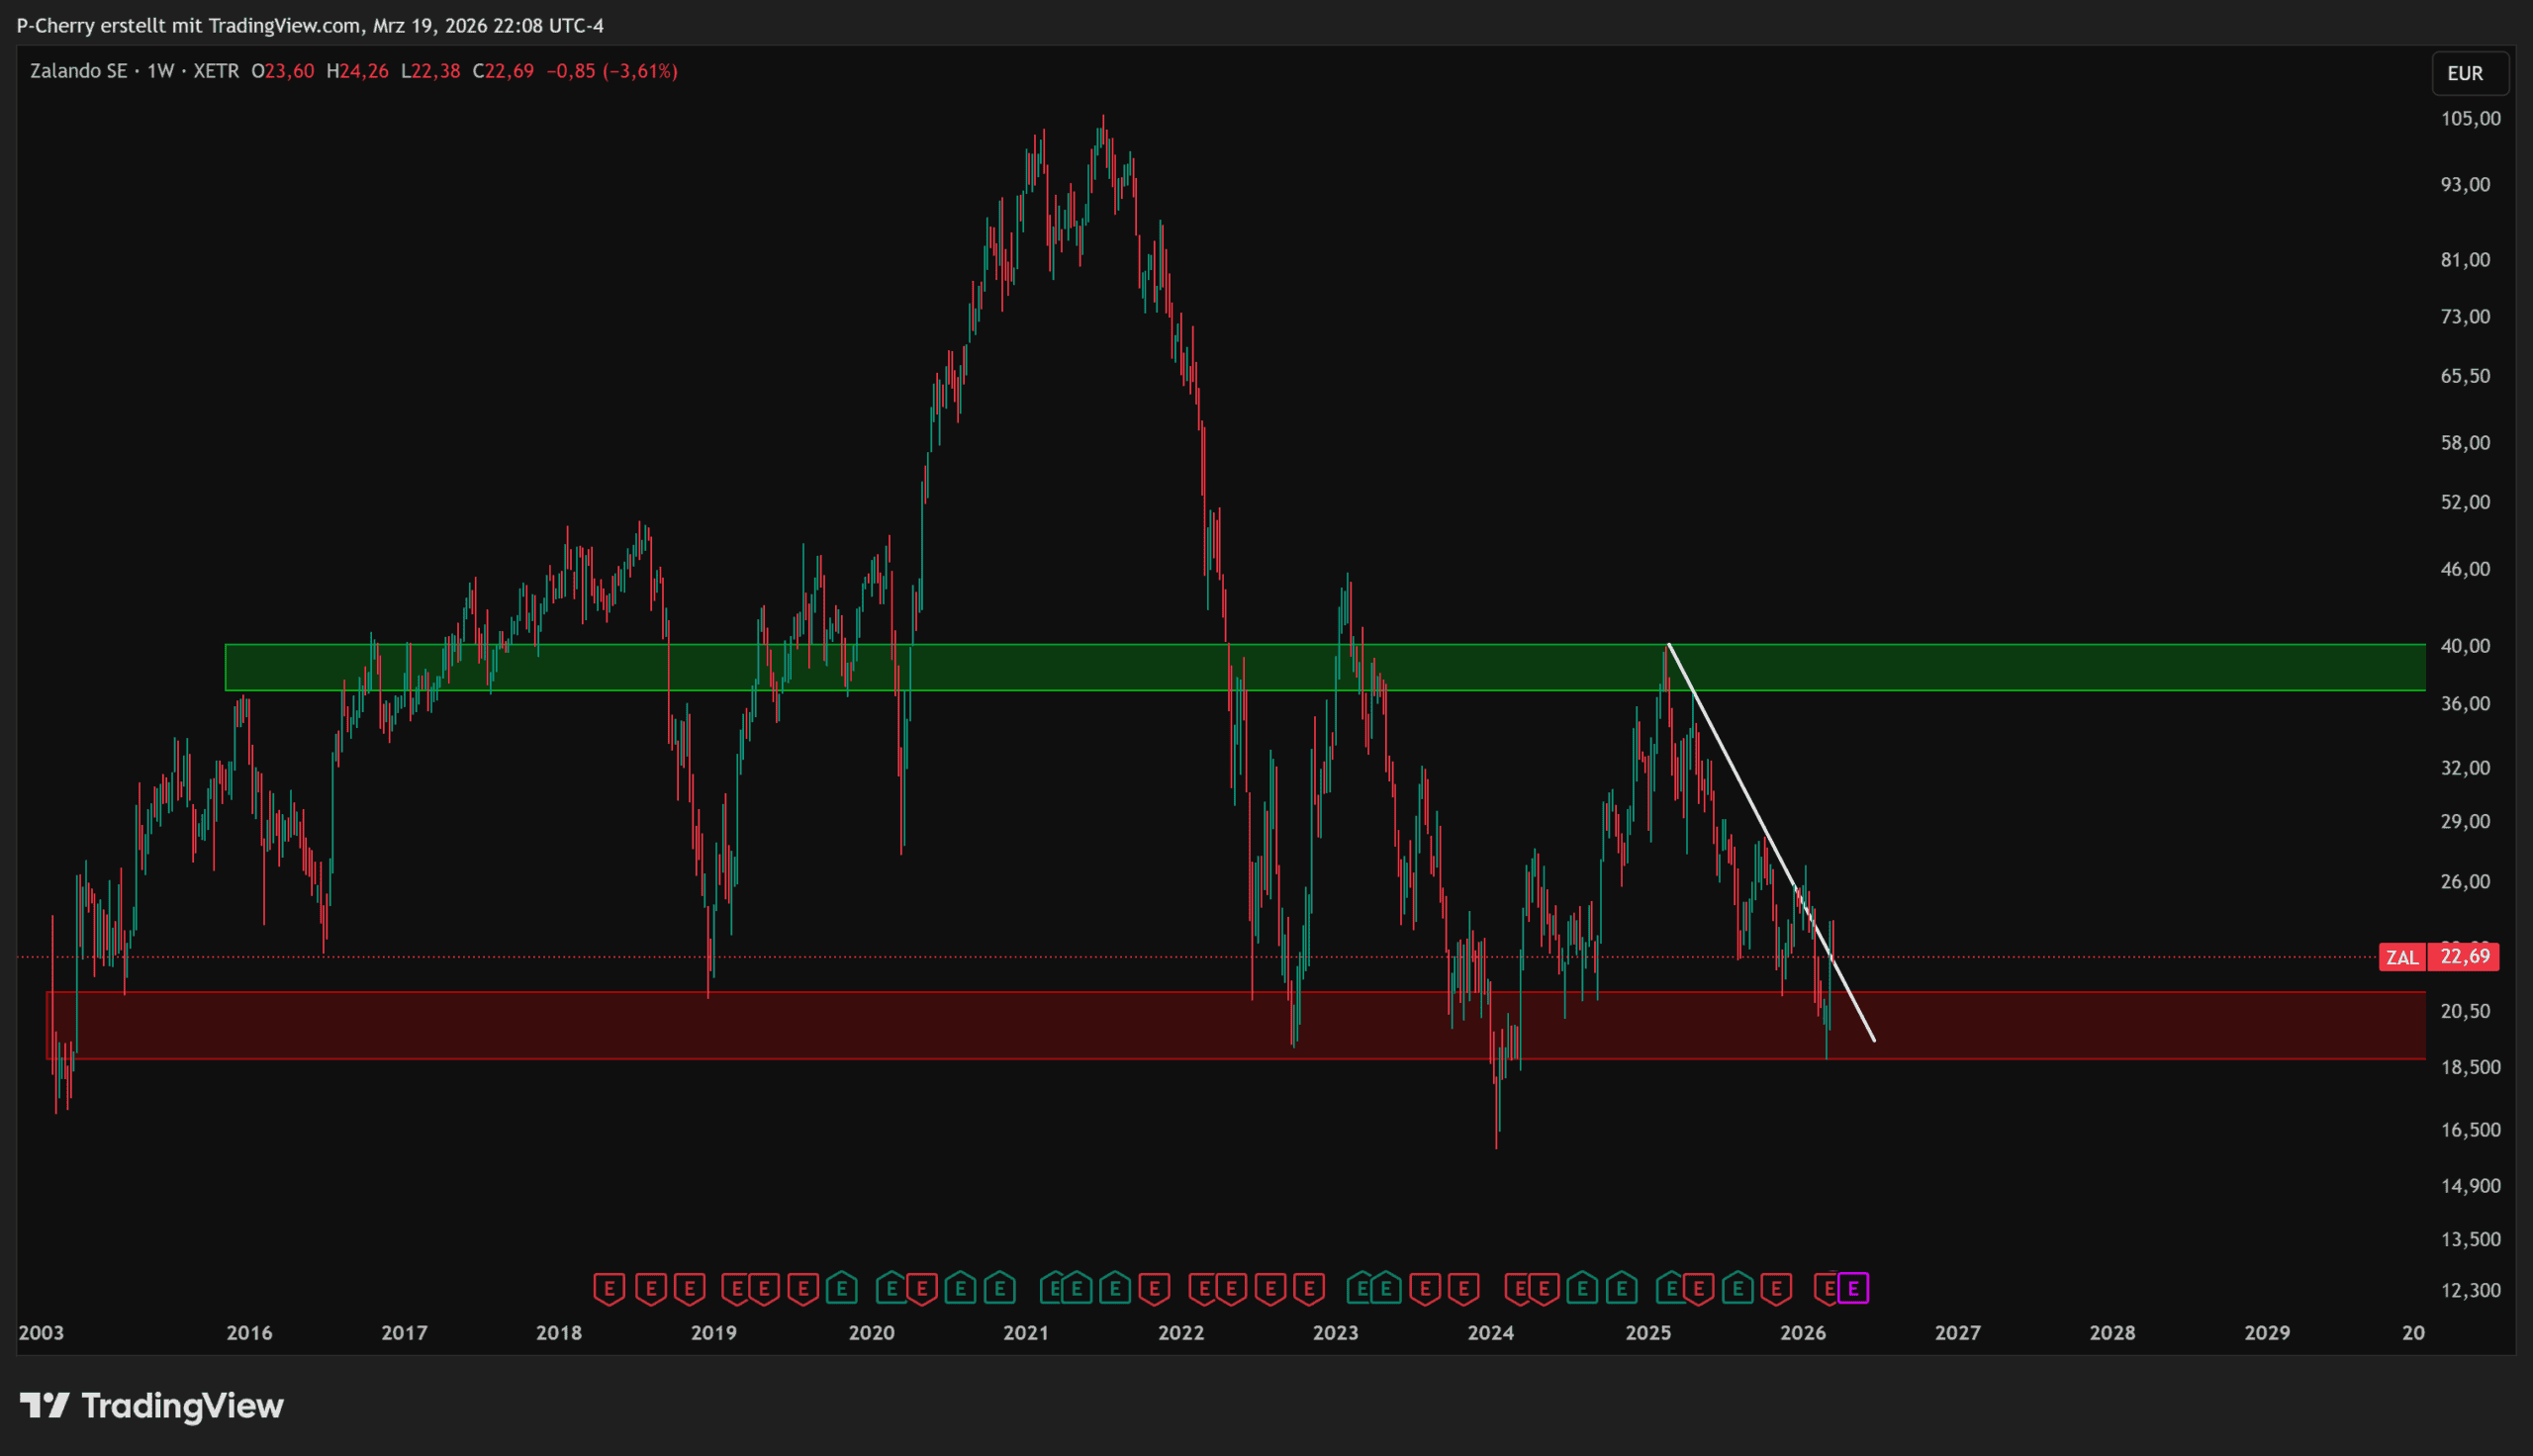Click the Zalando SE symbol title

(78, 71)
